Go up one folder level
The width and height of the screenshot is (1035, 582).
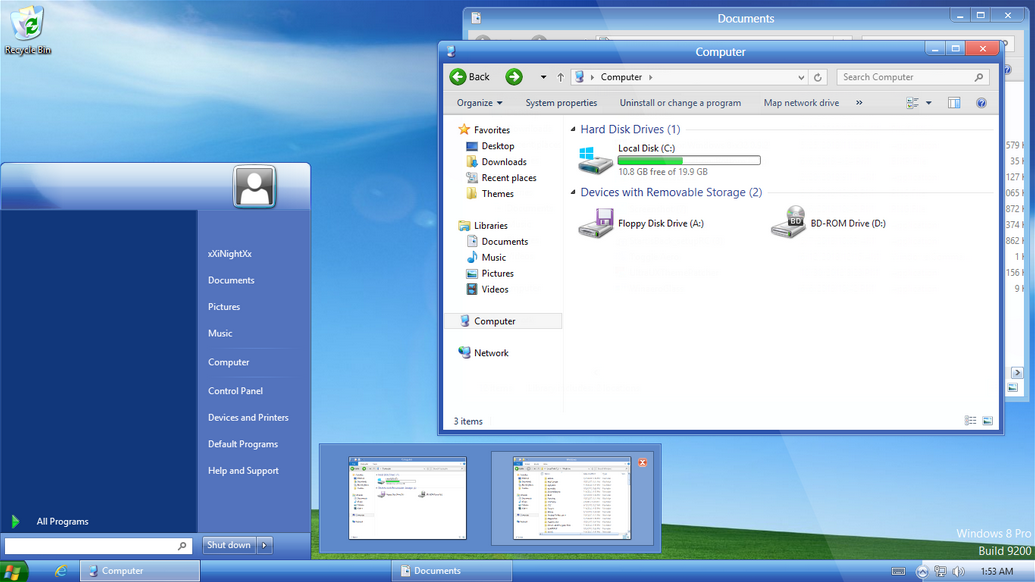click(560, 77)
